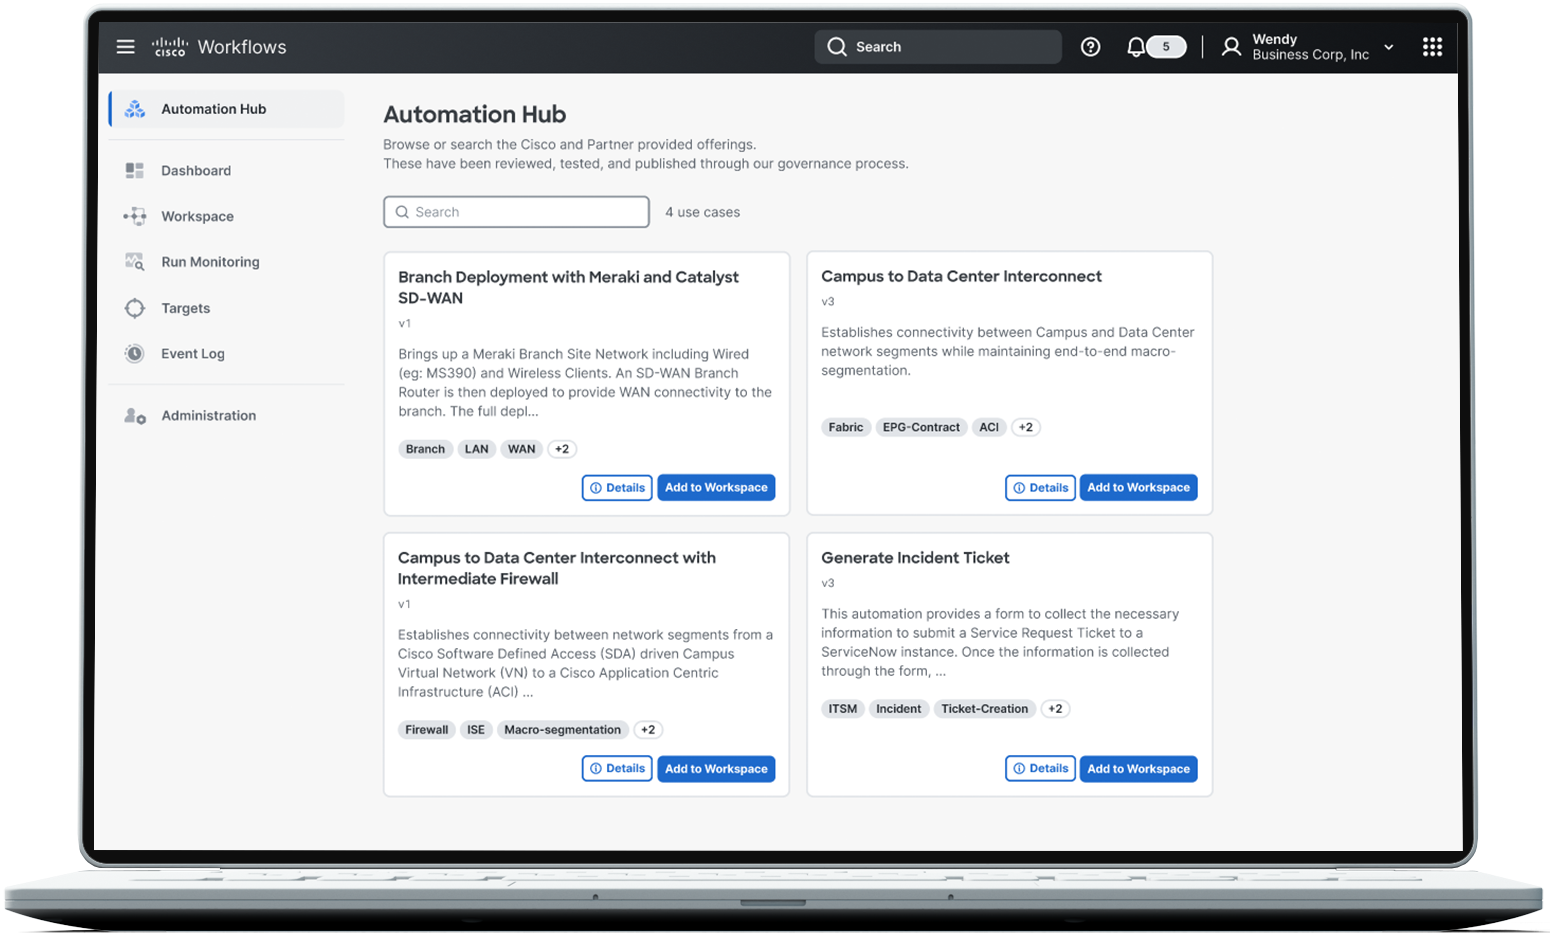Add Branch Deployment use case to Workspace
Viewport: 1550px width, 936px height.
(x=716, y=488)
